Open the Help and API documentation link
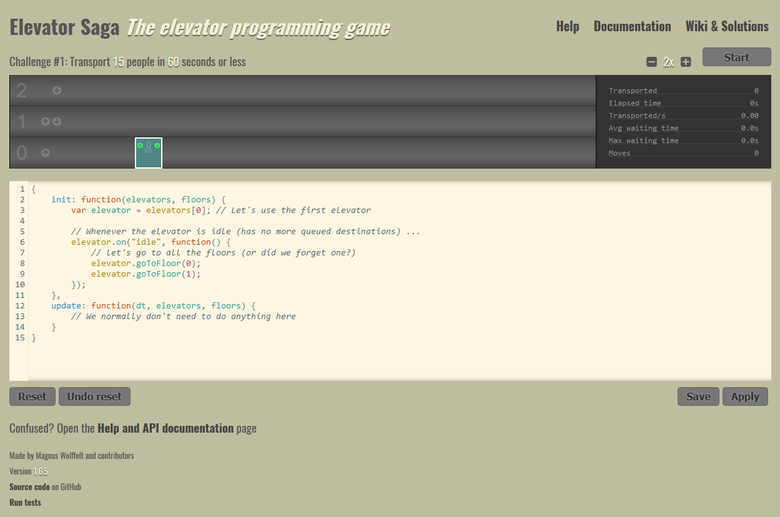 pyautogui.click(x=166, y=428)
